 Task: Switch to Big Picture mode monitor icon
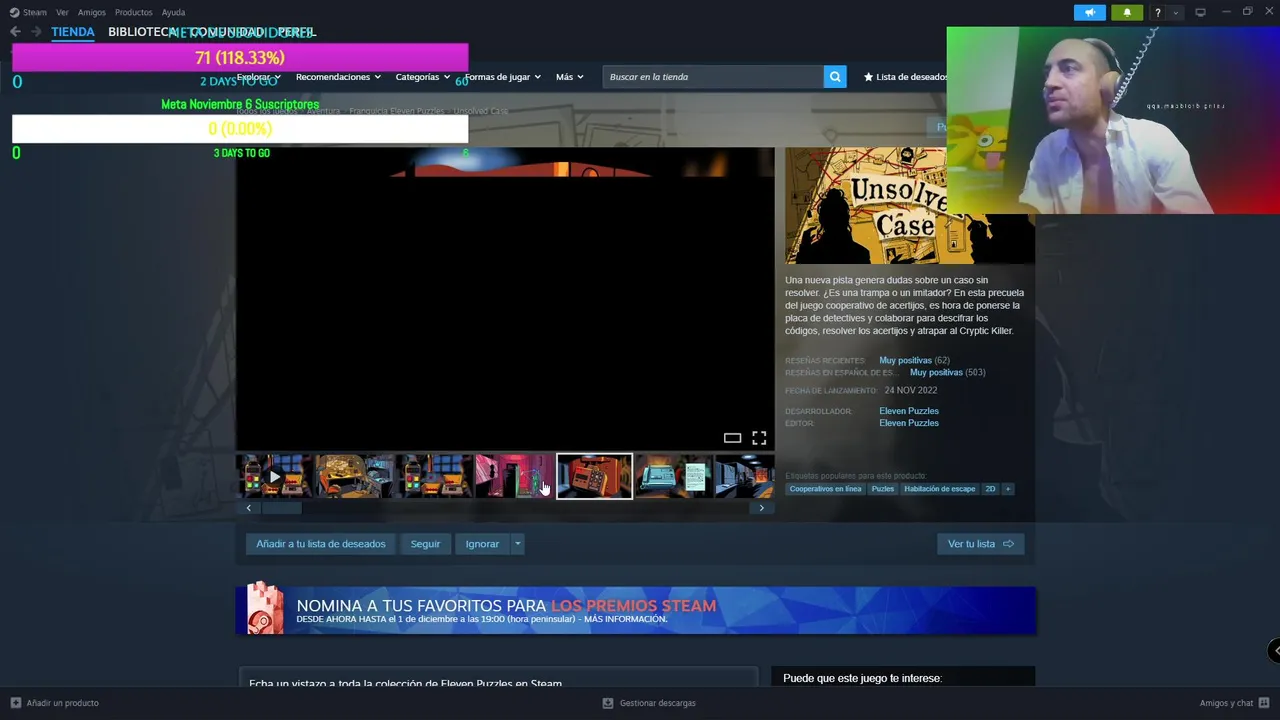click(x=1200, y=12)
